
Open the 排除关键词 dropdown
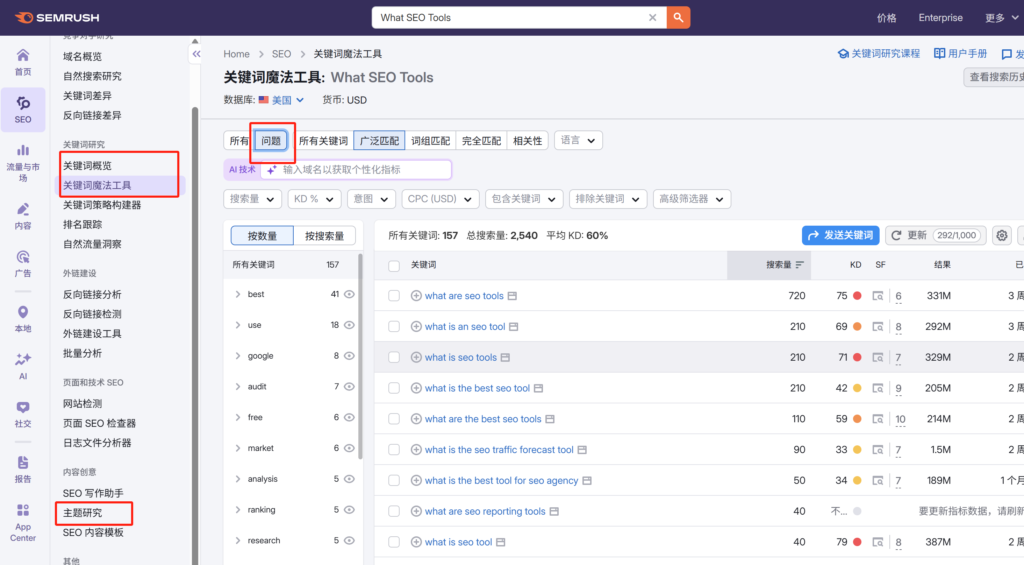click(608, 199)
